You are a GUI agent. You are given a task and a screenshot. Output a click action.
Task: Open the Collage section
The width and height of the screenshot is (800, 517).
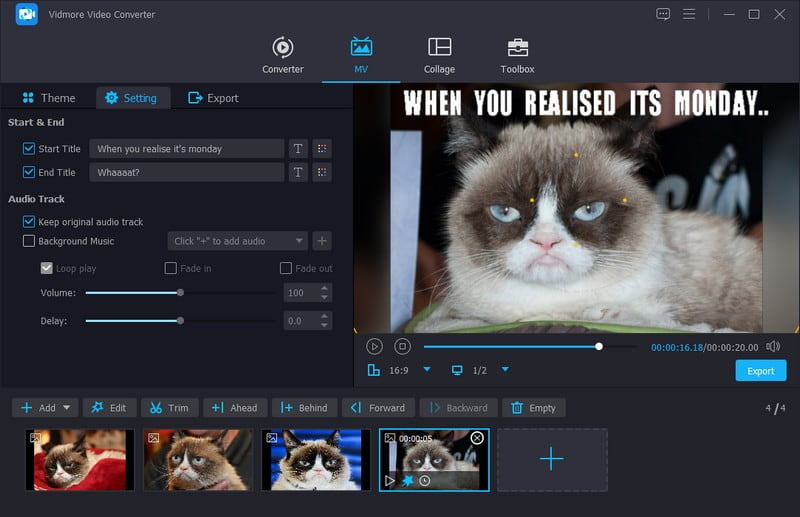coord(439,56)
